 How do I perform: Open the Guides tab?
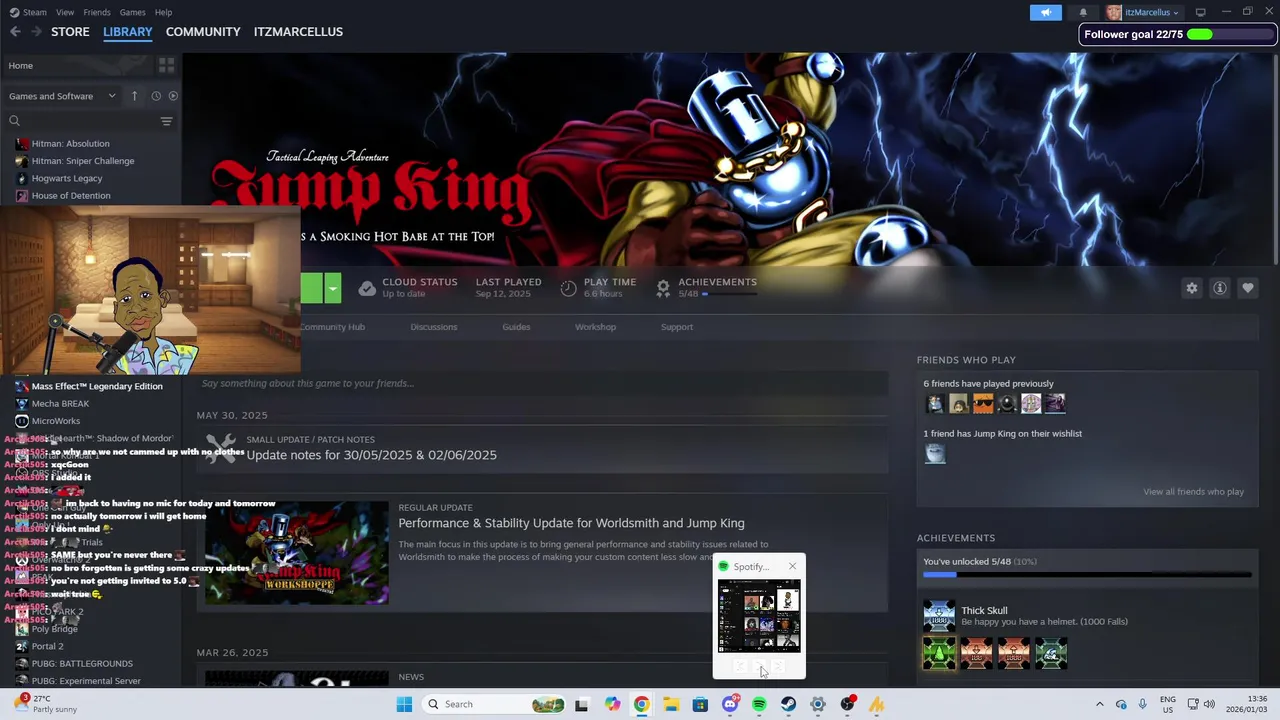[516, 327]
